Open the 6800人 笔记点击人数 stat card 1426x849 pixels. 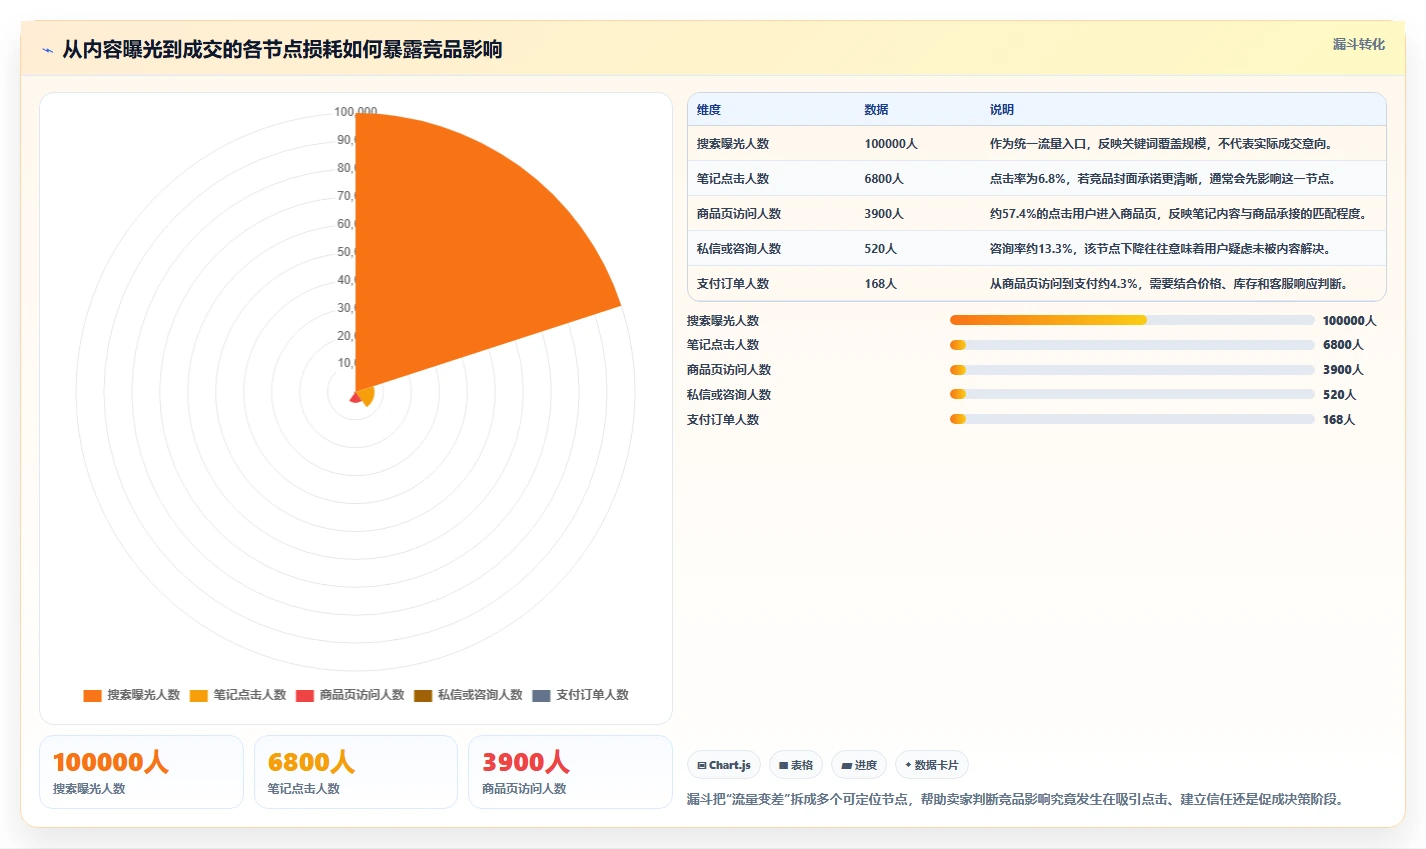[x=356, y=772]
